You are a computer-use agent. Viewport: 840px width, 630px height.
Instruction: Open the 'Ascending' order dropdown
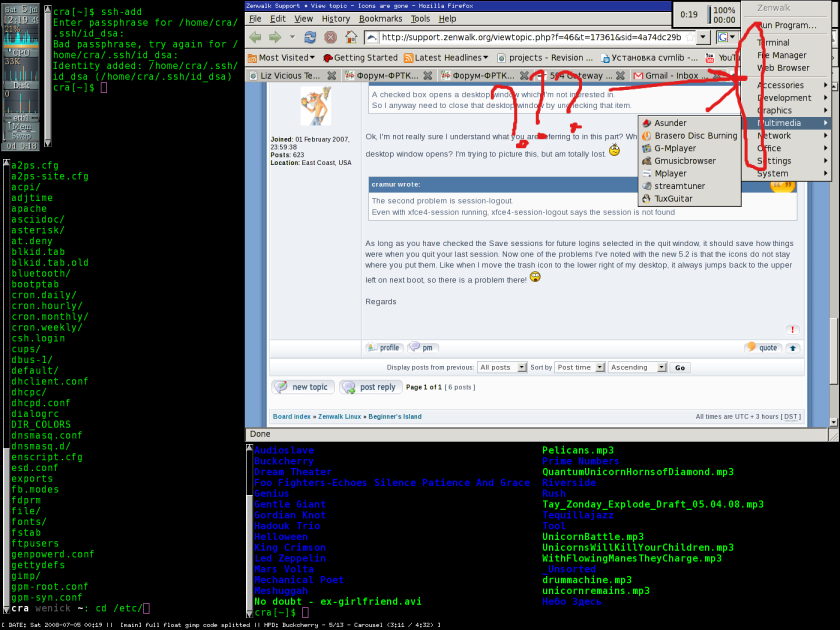(x=636, y=368)
